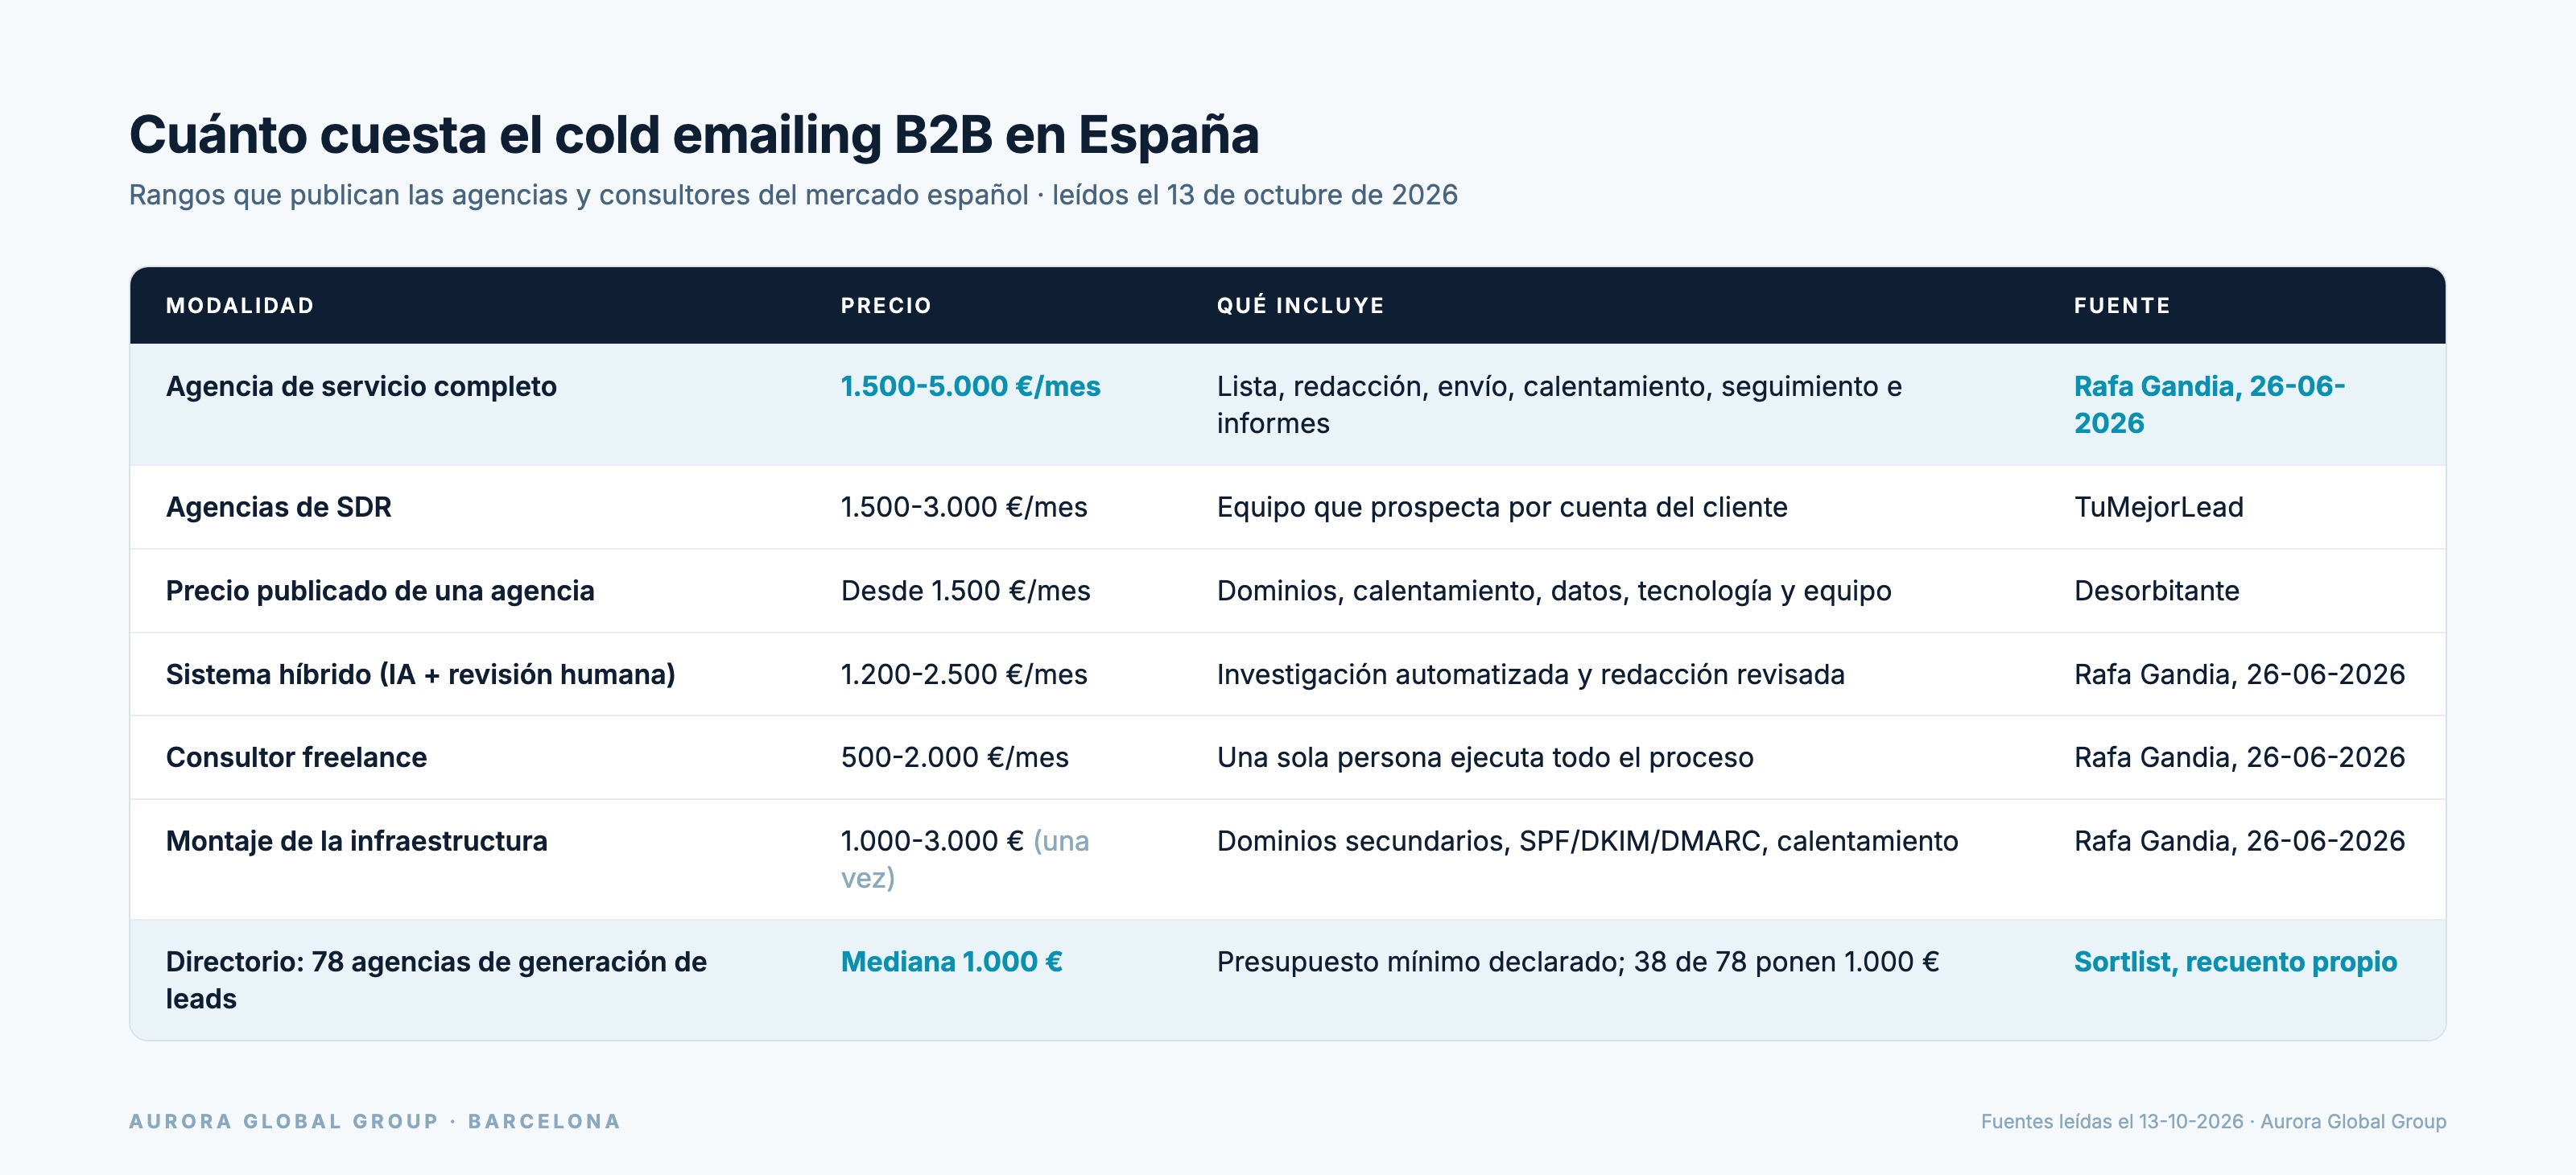Select the 'Consultor freelance' cell
The image size is (2576, 1175).
point(296,758)
